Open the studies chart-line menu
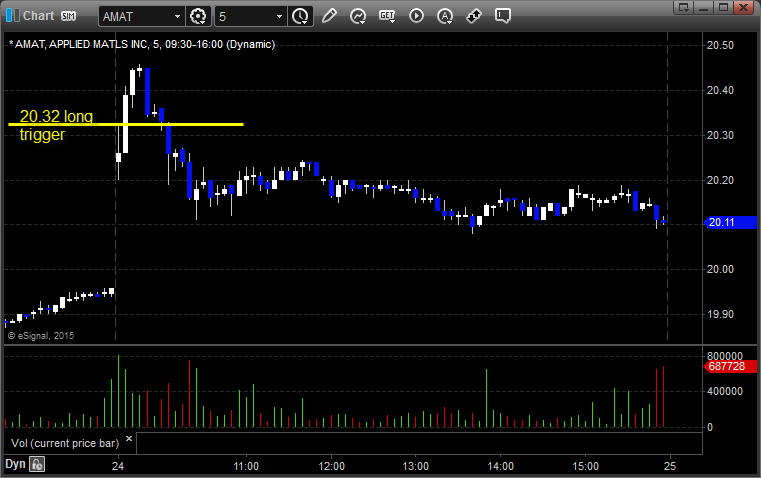Viewport: 761px width, 478px height. coord(358,16)
